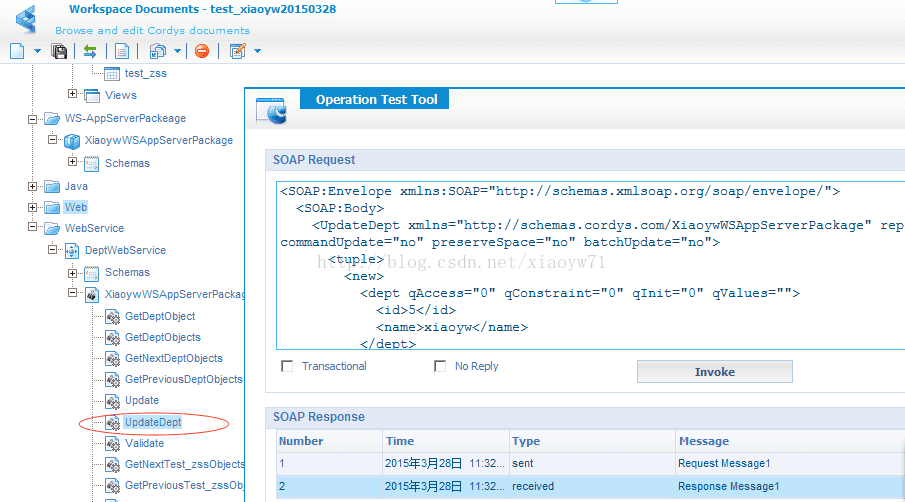Expand the Views node

pyautogui.click(x=72, y=93)
